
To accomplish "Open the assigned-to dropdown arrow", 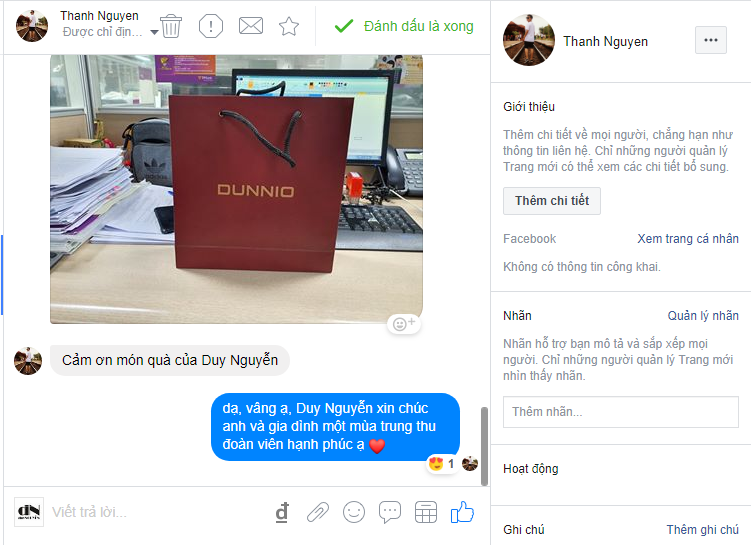I will pyautogui.click(x=154, y=33).
